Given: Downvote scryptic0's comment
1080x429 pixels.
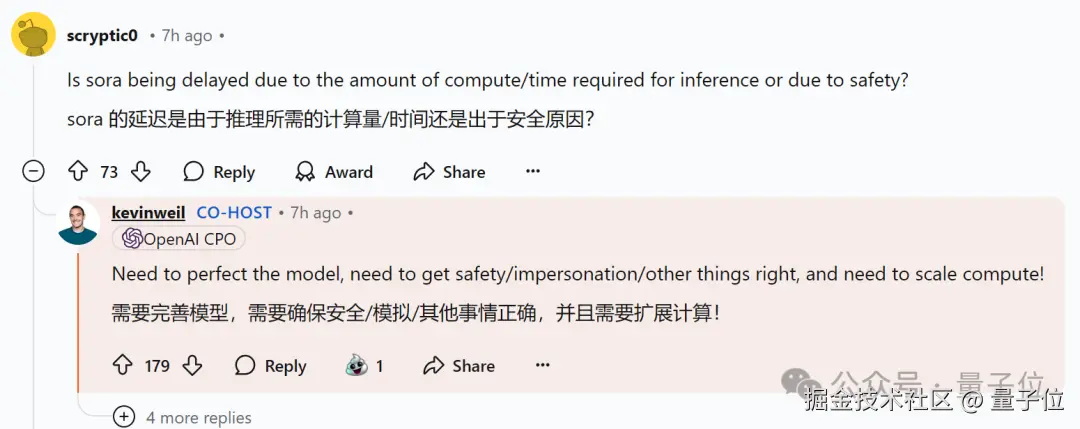Looking at the screenshot, I should tap(141, 171).
